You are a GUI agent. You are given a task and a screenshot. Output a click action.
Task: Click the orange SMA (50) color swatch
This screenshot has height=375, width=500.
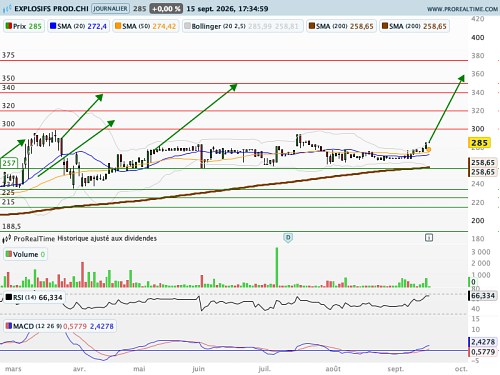[118, 26]
